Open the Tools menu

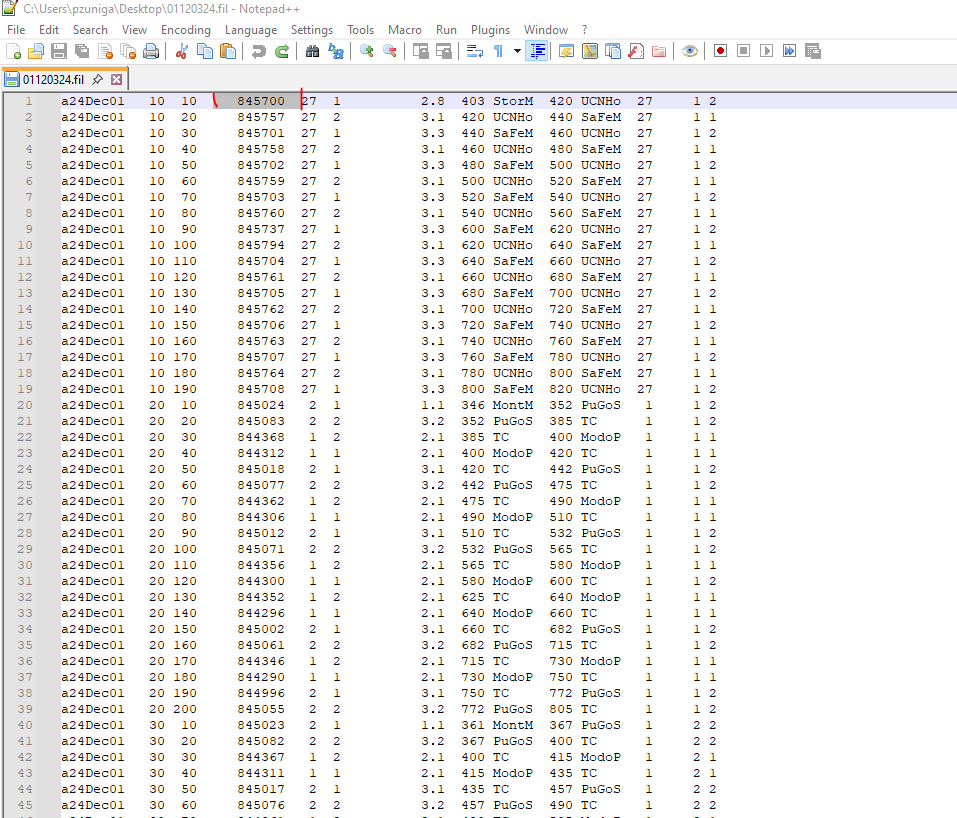coord(361,30)
